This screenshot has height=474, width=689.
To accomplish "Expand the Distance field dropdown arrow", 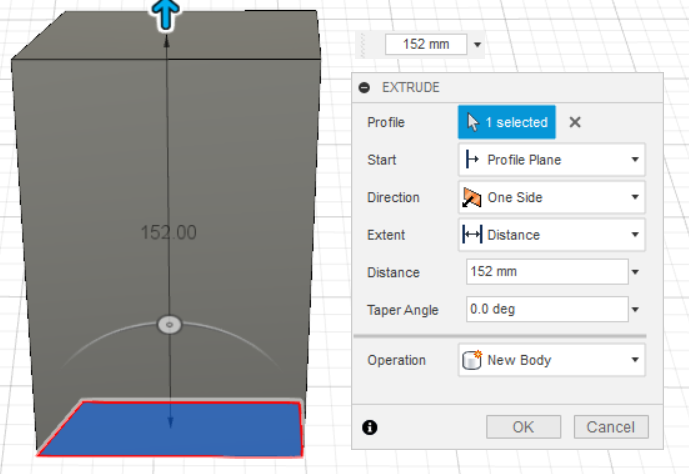I will (x=635, y=272).
